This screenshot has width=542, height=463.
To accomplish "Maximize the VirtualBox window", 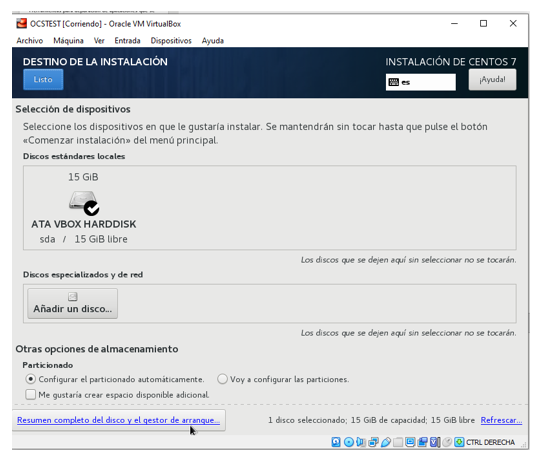I will click(x=484, y=24).
